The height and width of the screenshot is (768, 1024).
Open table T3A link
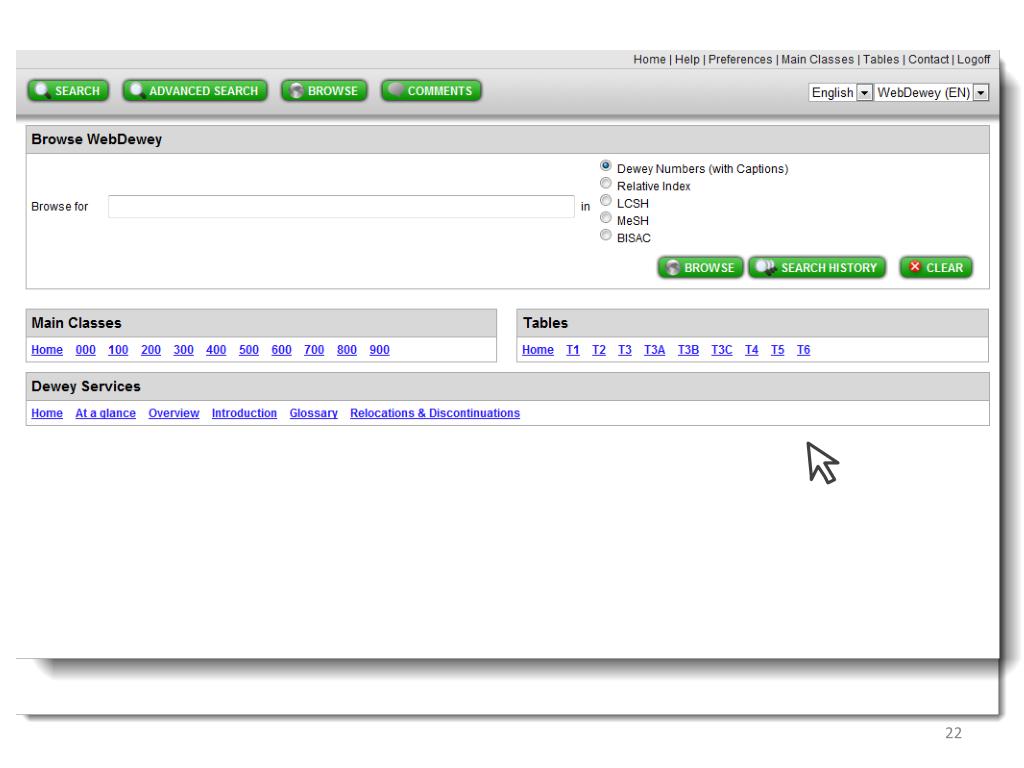coord(654,350)
